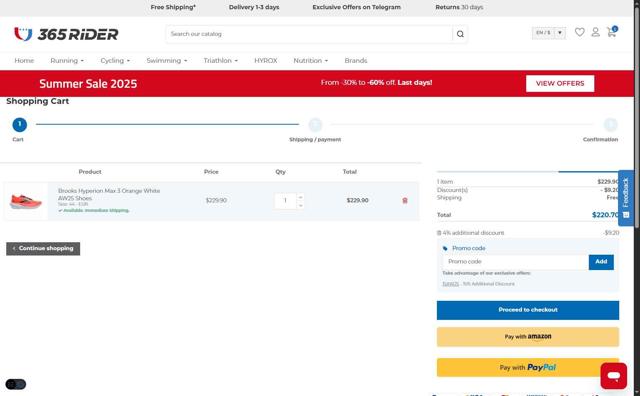Click the Returns 30 days header text
The height and width of the screenshot is (396, 640).
[459, 7]
